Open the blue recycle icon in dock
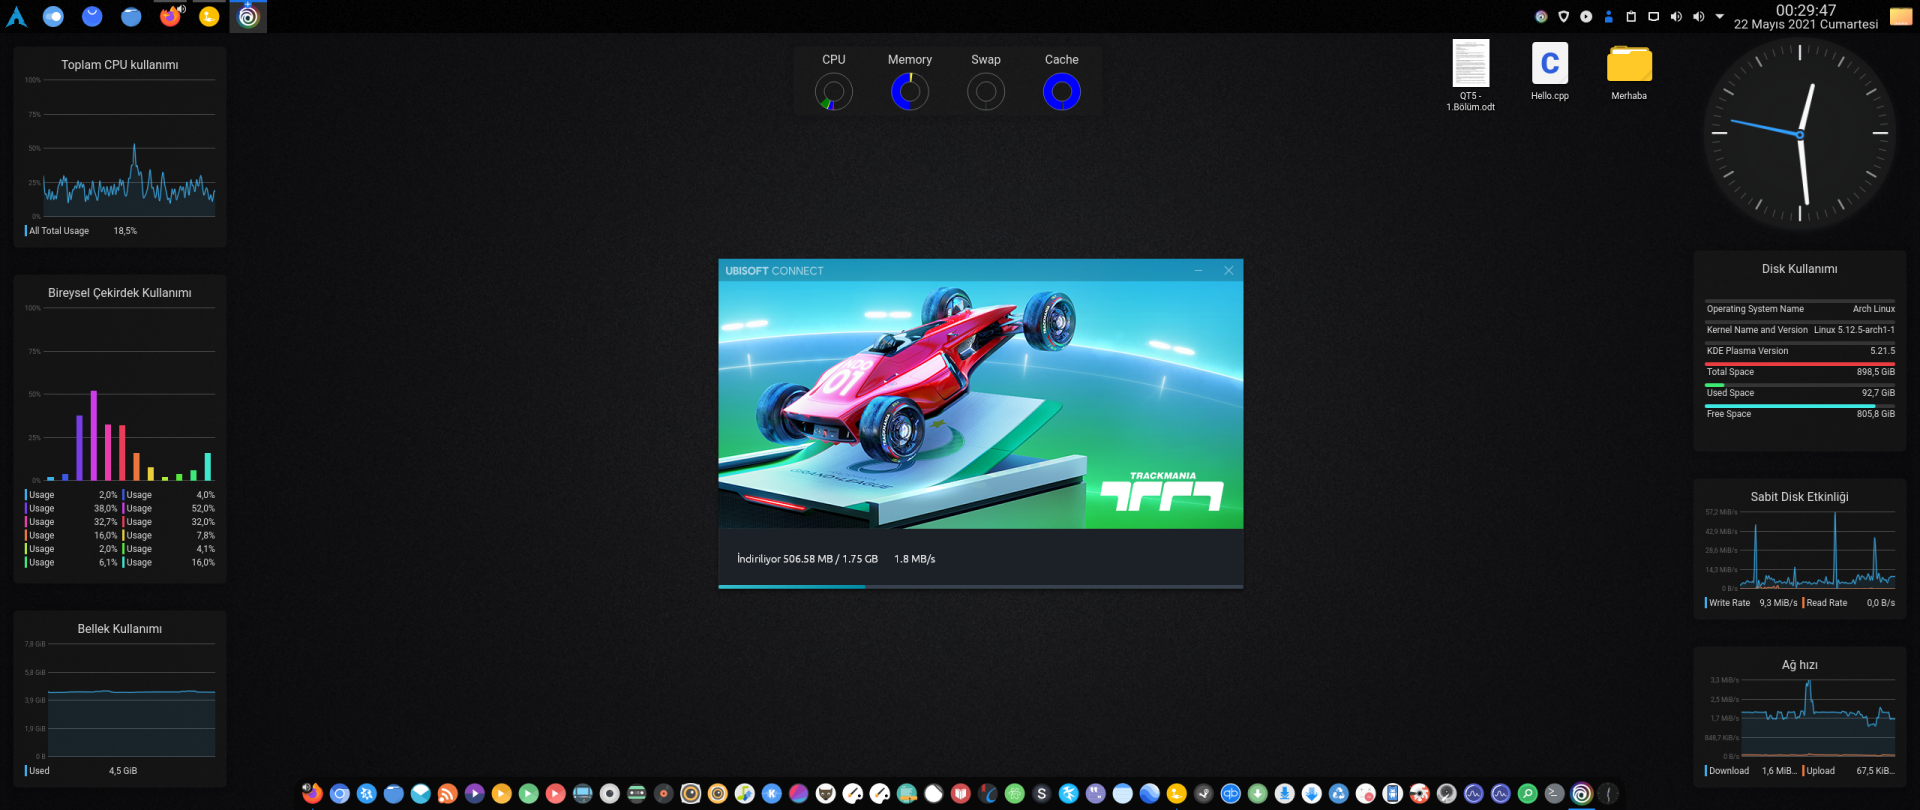Viewport: 1920px width, 810px height. coord(1339,794)
